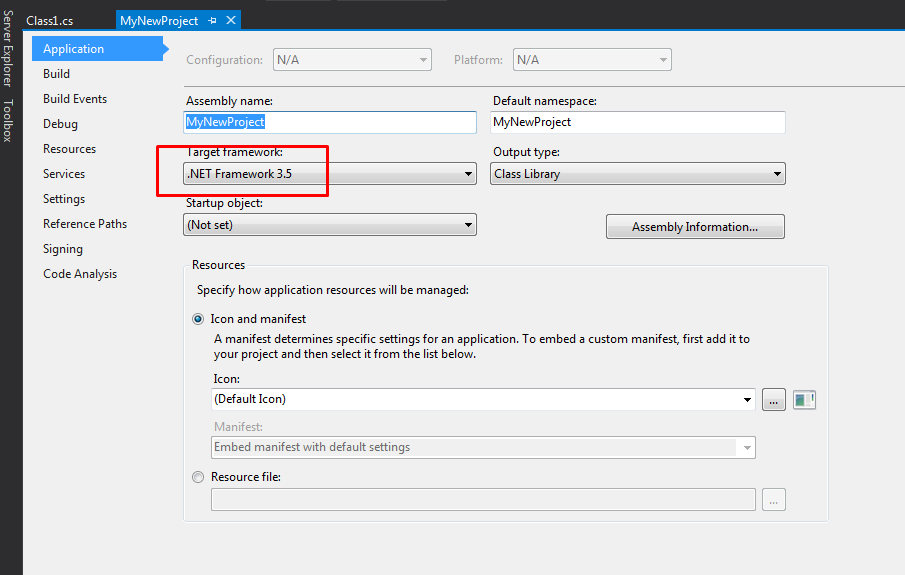Screen dimensions: 905x575
Task: Open the Application settings page
Action: click(98, 48)
